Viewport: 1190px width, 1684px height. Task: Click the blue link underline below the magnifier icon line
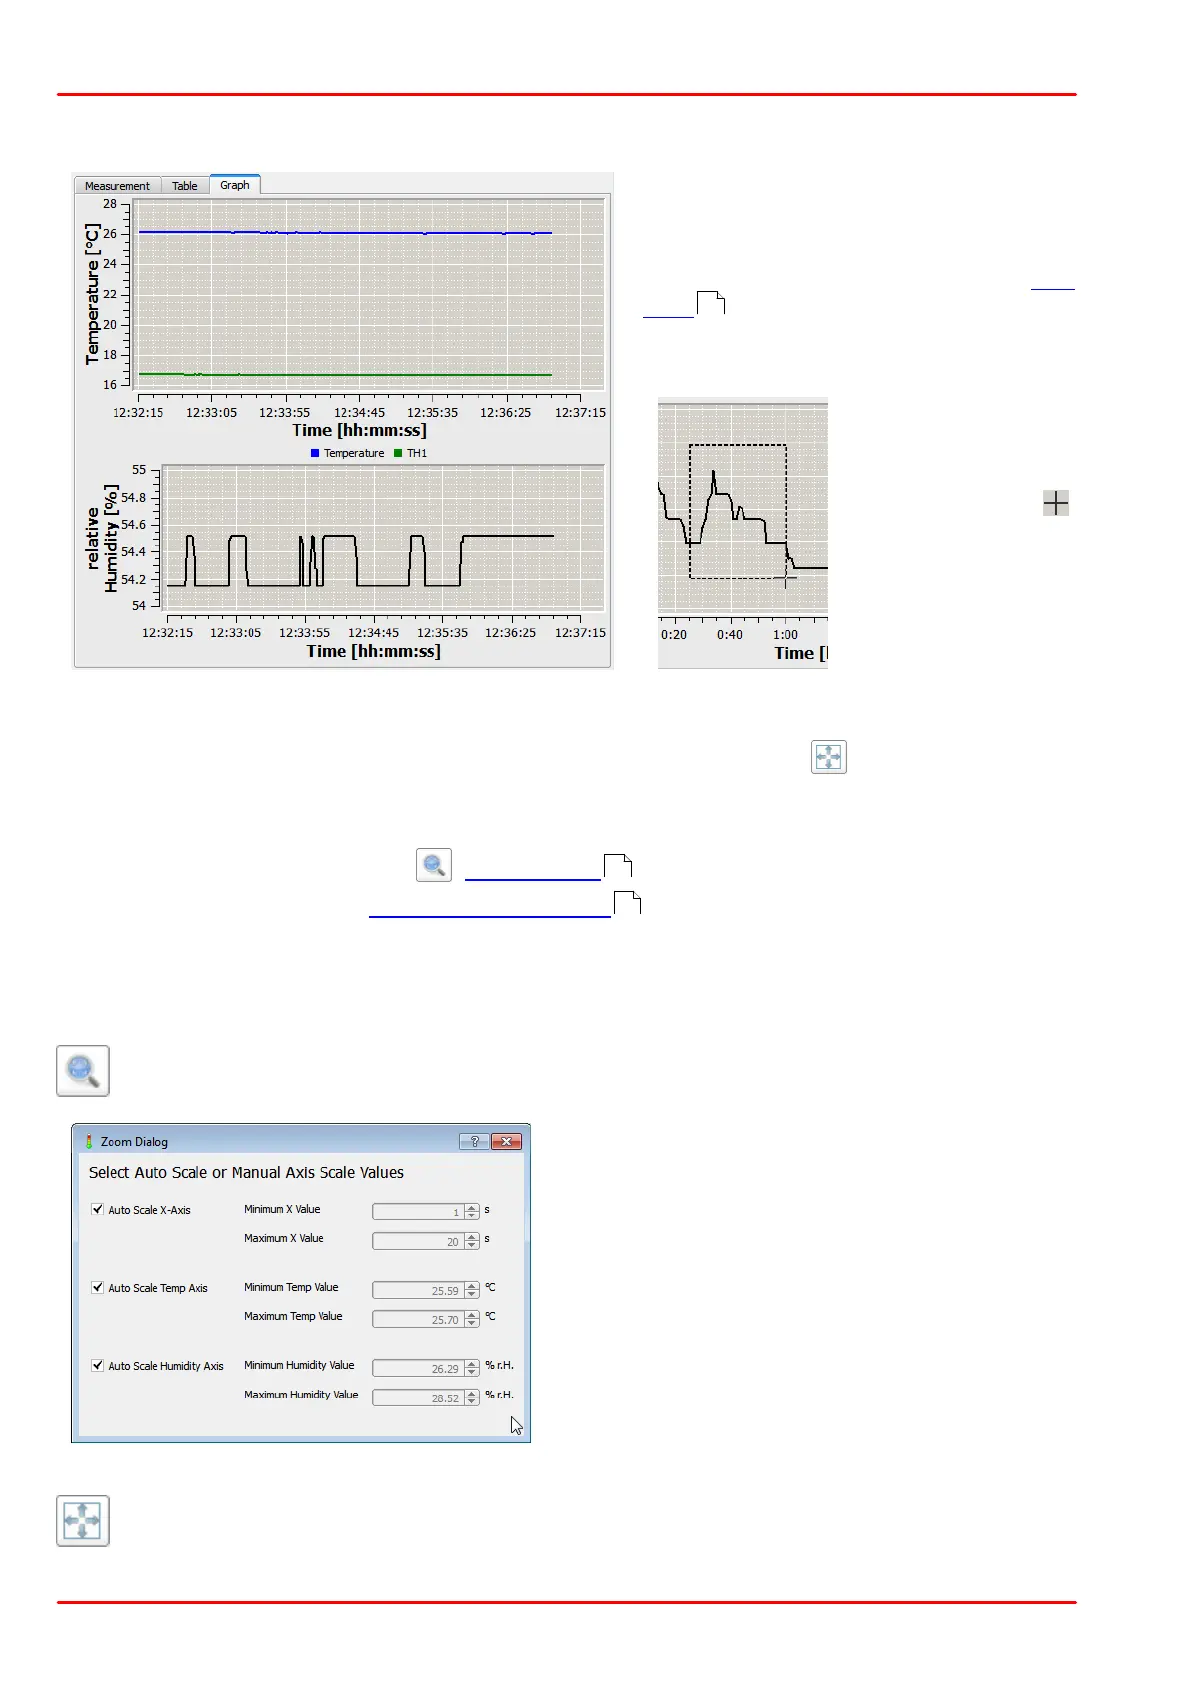click(490, 915)
